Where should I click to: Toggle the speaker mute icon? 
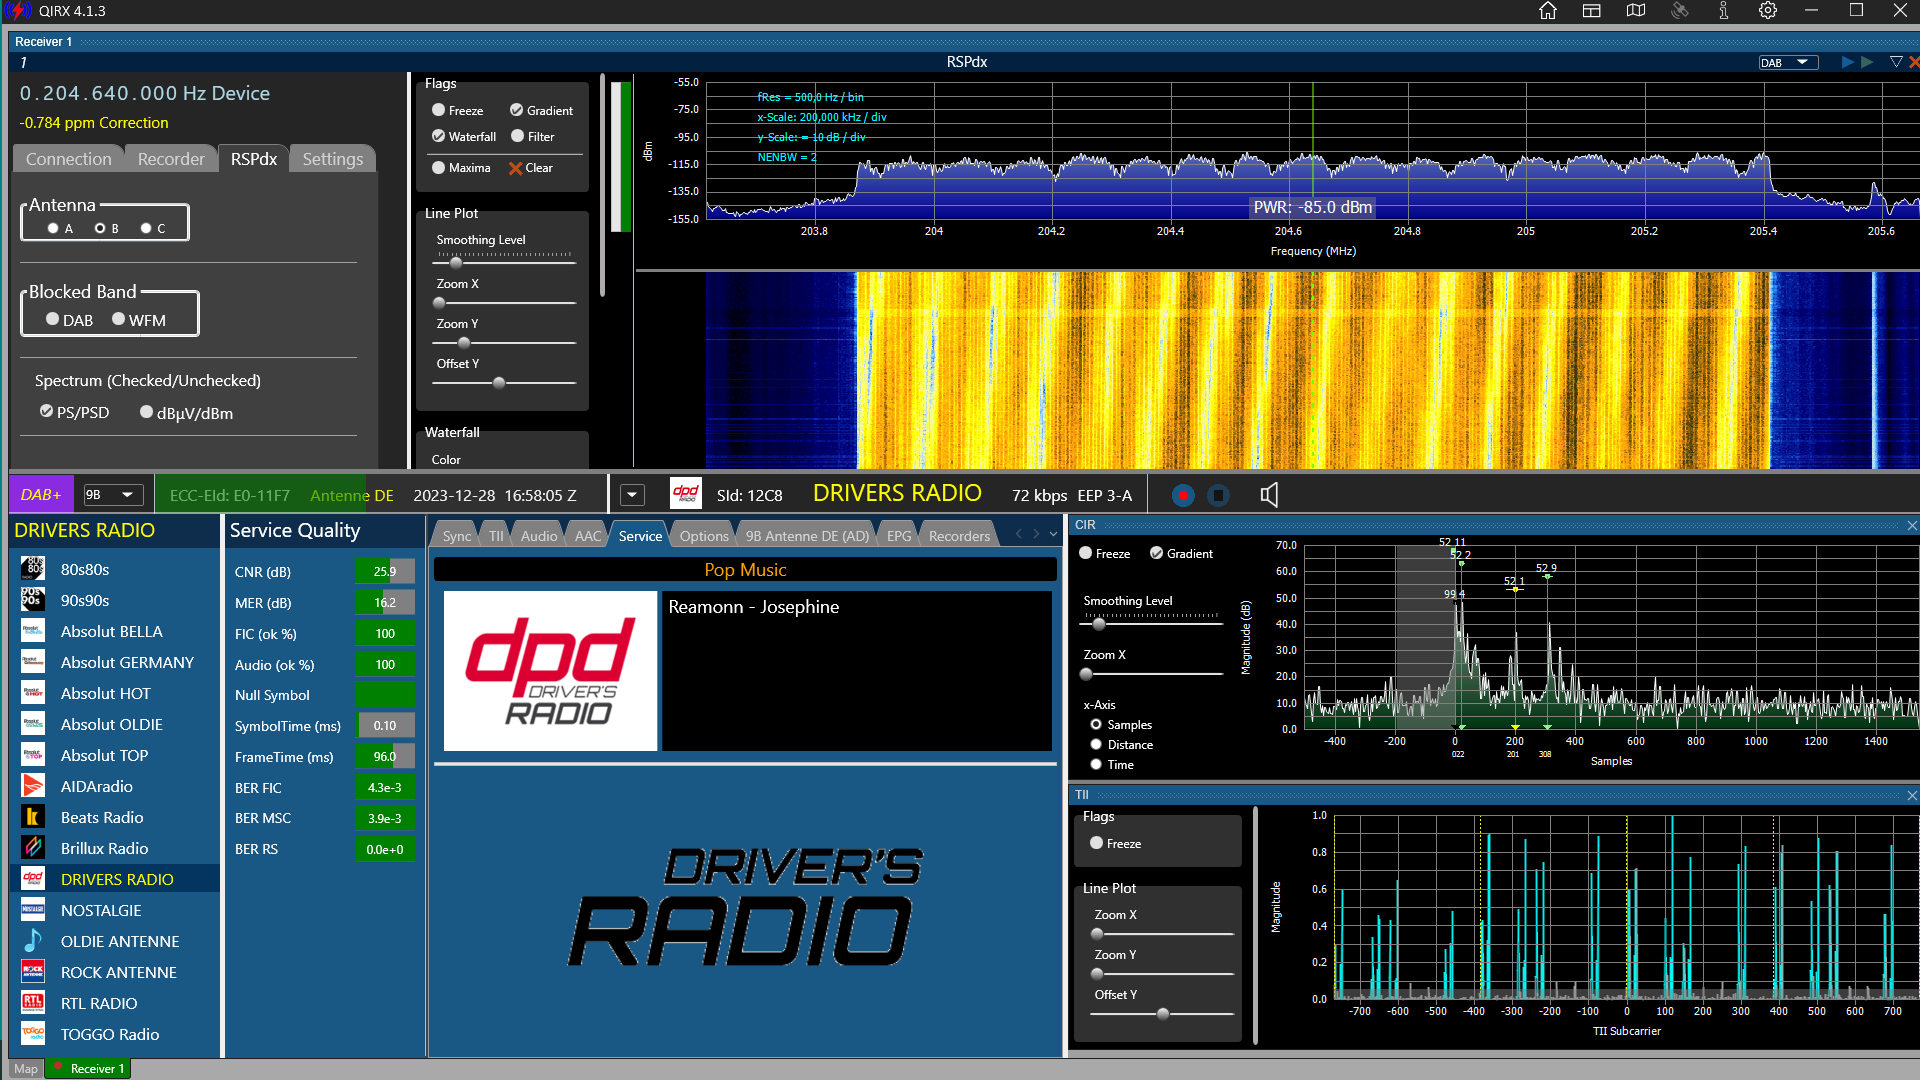tap(1269, 495)
